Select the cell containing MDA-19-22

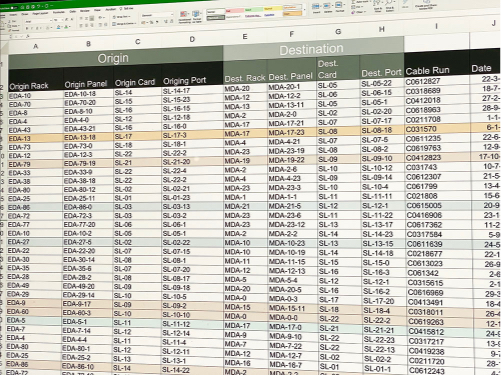pos(291,160)
